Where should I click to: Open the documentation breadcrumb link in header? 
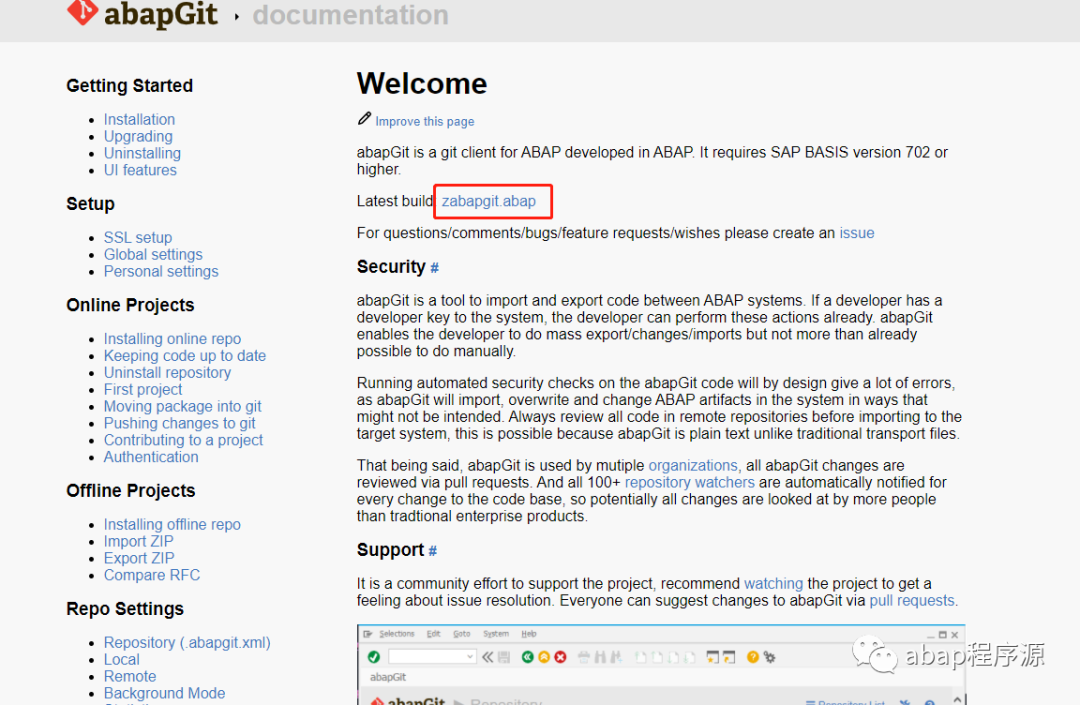pos(351,14)
